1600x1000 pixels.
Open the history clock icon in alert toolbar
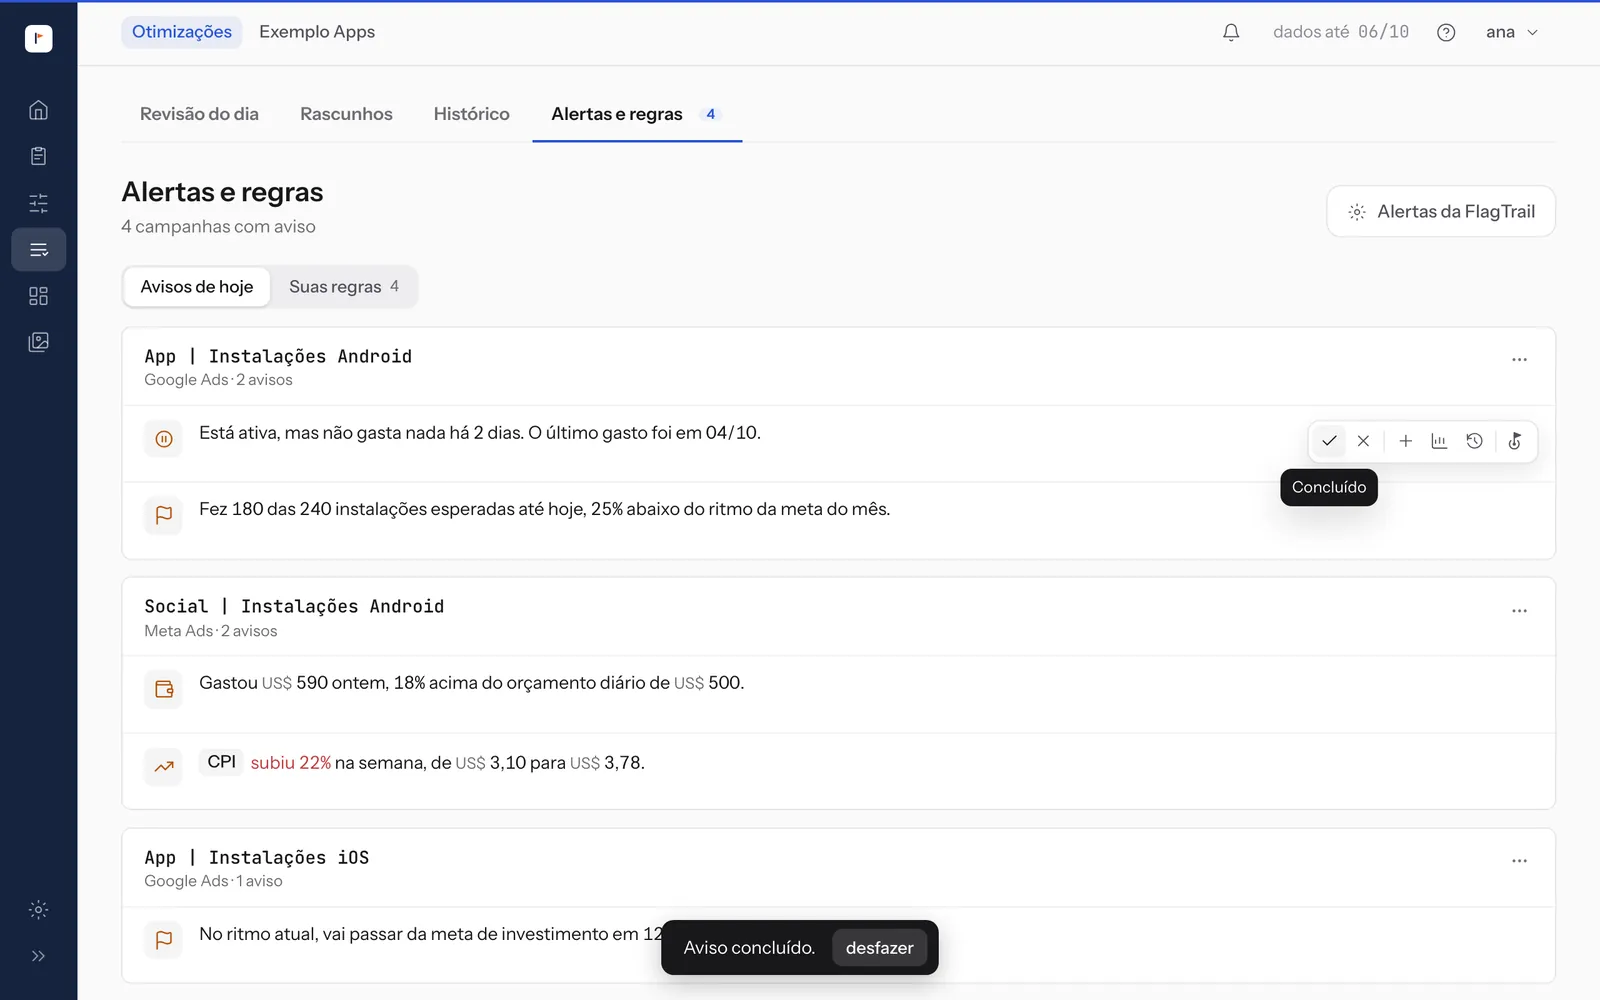coord(1474,441)
